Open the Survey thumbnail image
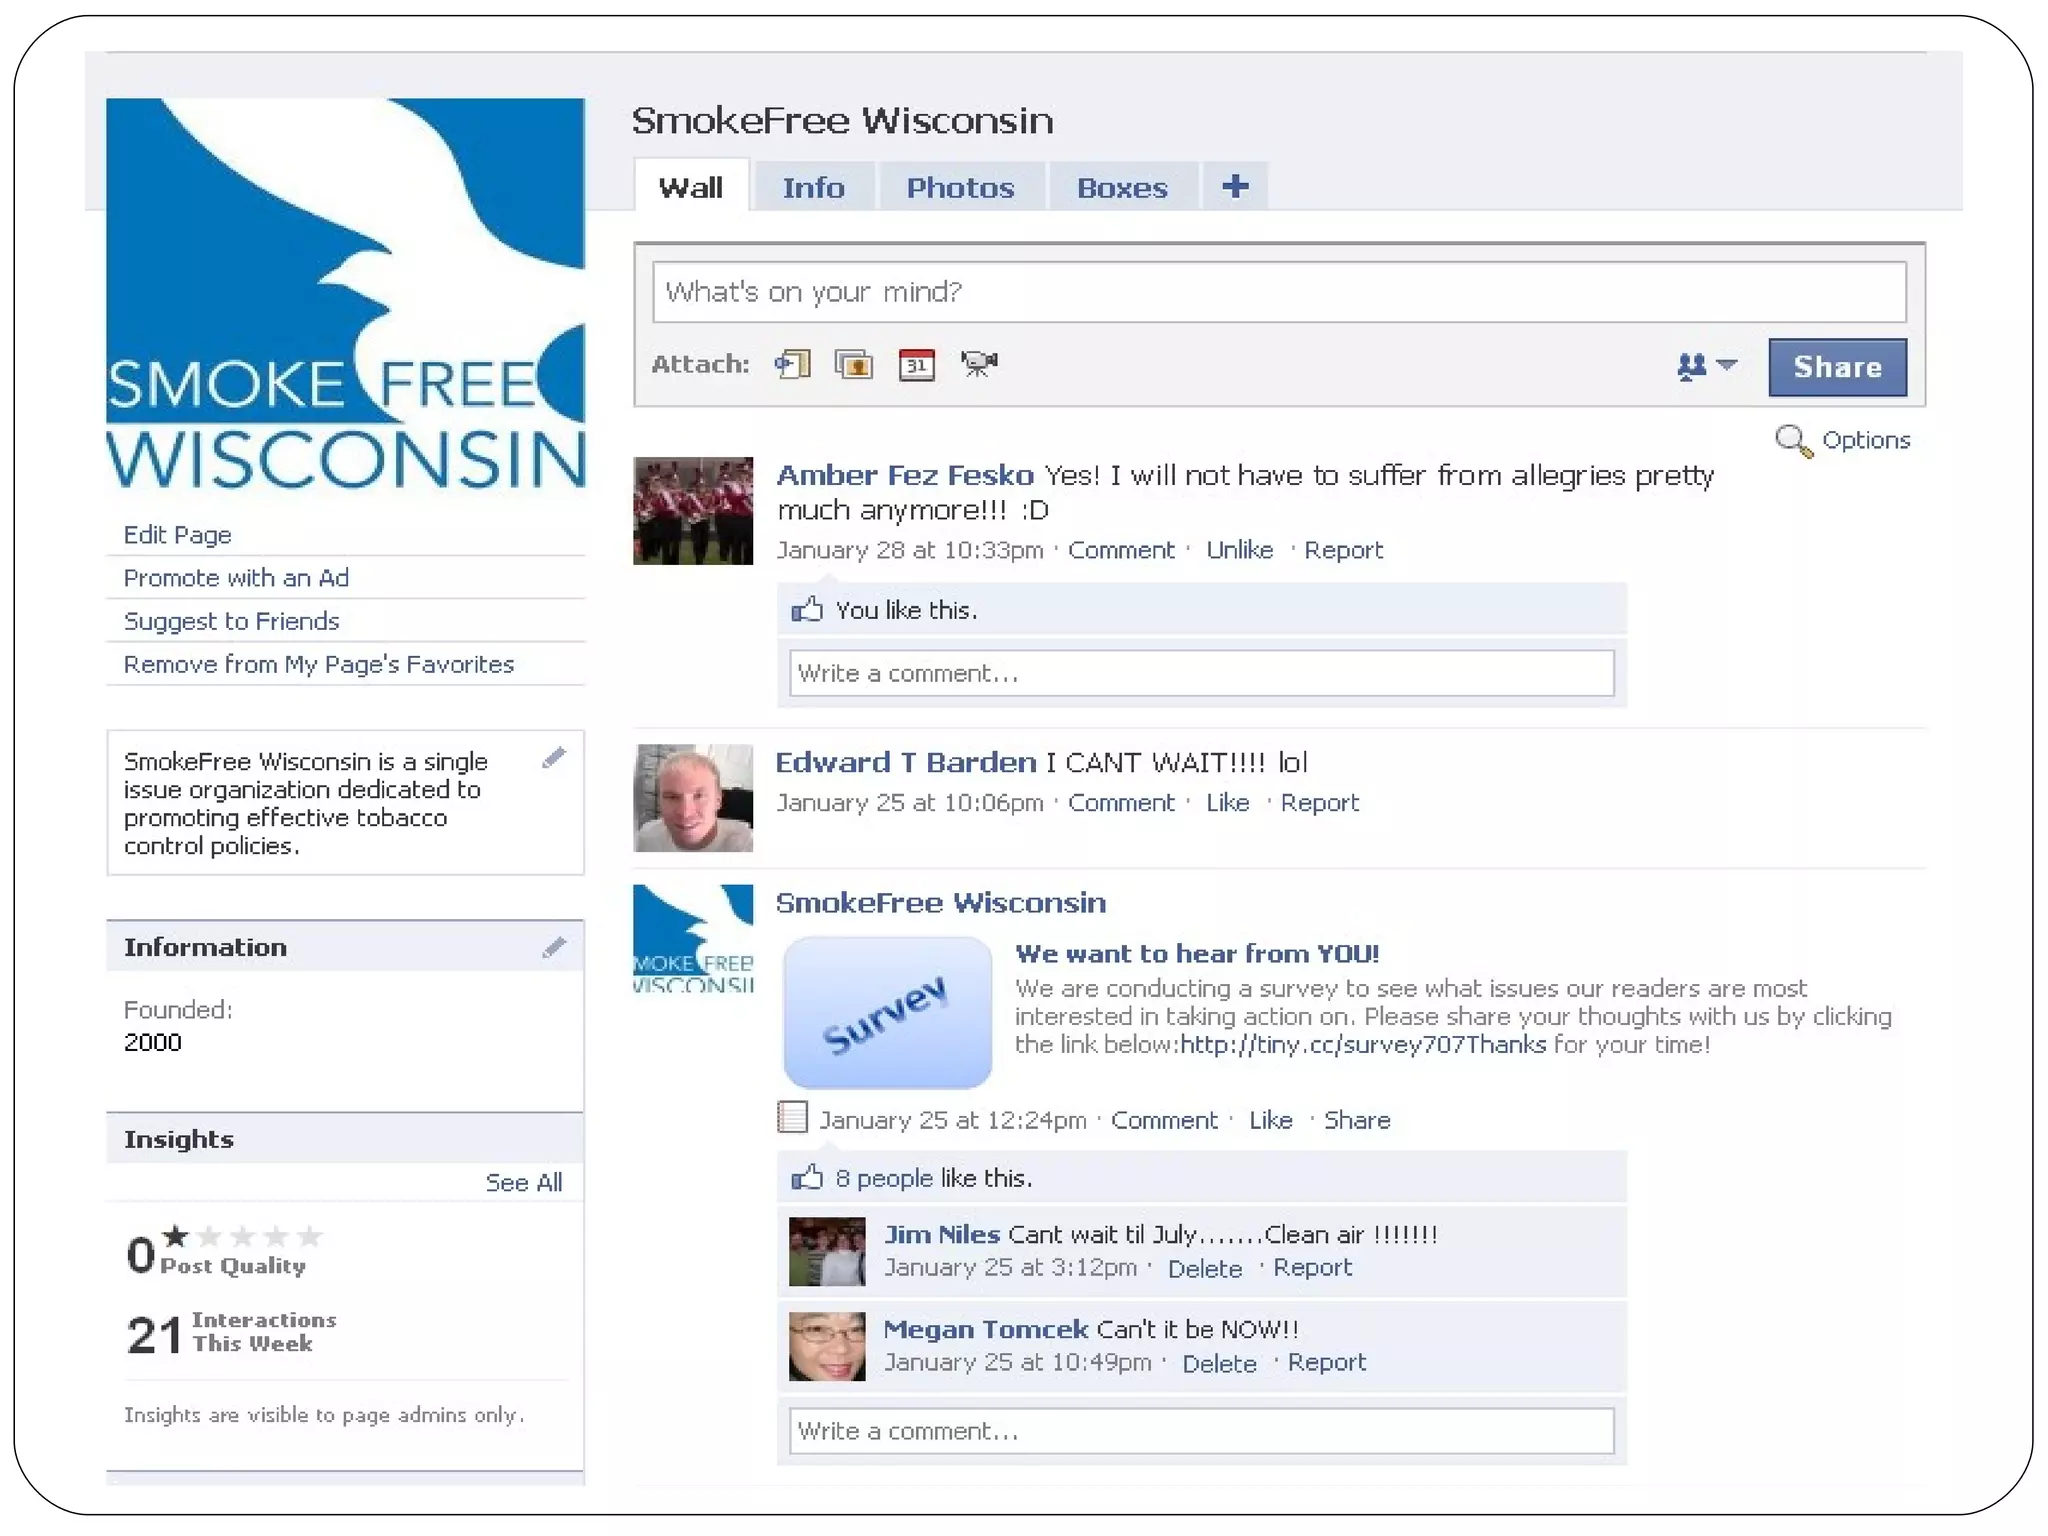The width and height of the screenshot is (2048, 1536). (887, 1012)
